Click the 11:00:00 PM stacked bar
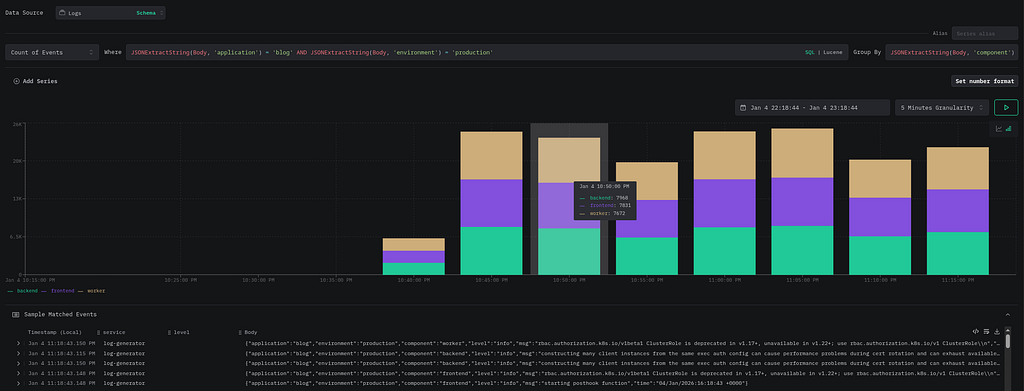This screenshot has width=1024, height=391. click(724, 202)
